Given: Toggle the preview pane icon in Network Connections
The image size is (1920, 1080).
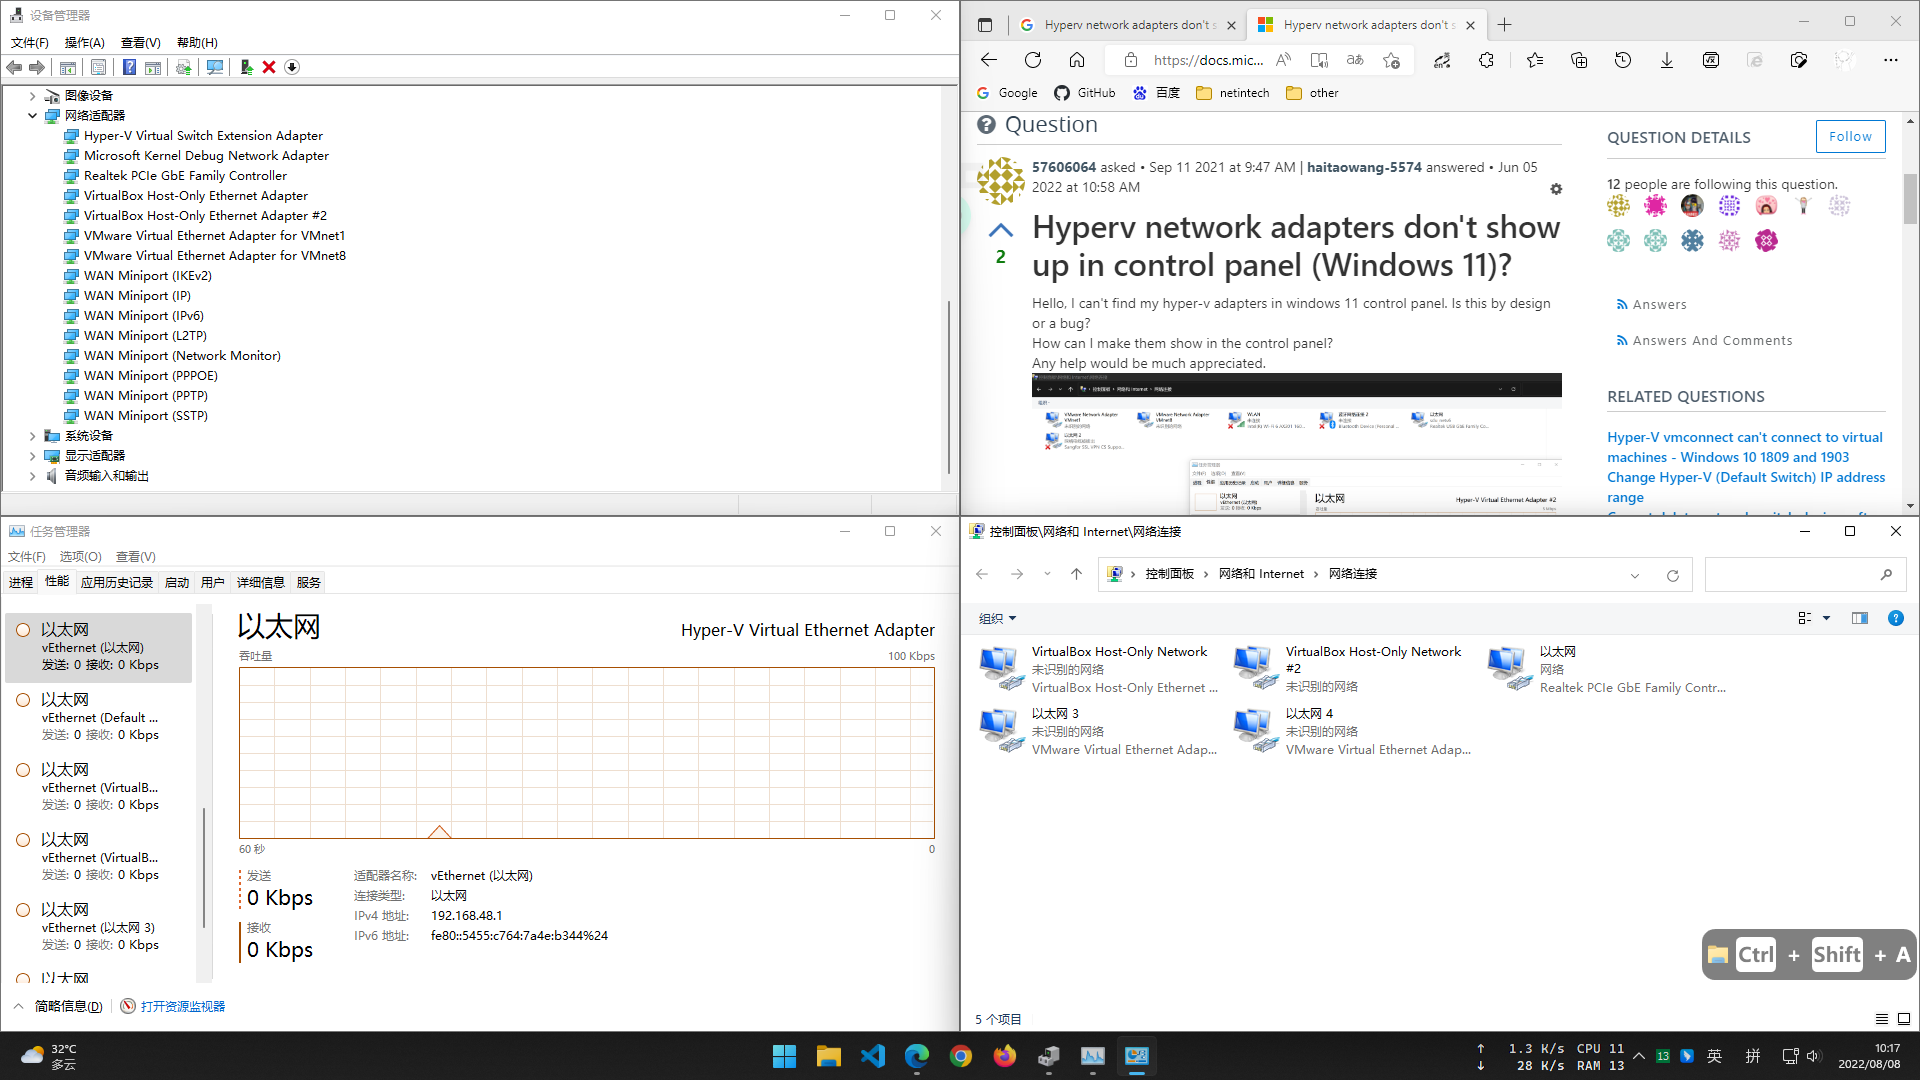Looking at the screenshot, I should click(x=1860, y=618).
